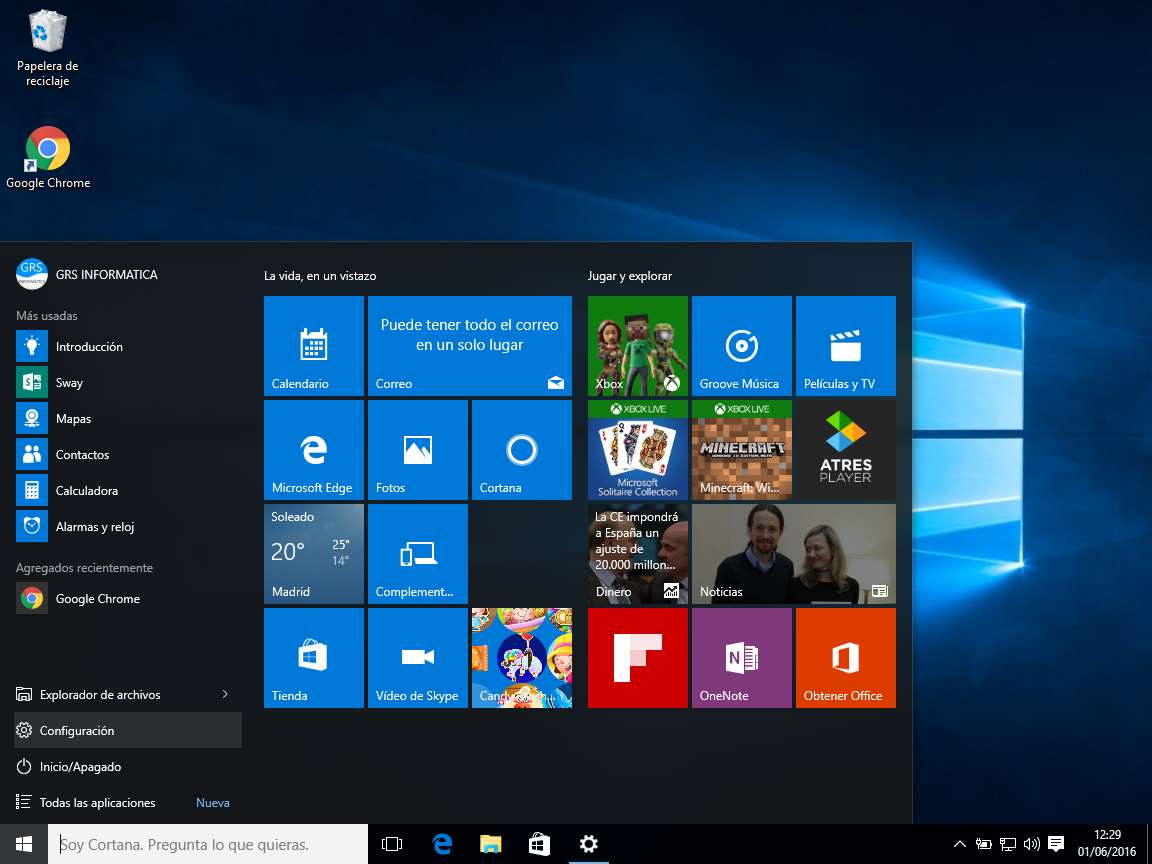Viewport: 1152px width, 864px height.
Task: Open Calculadora from most used list
Action: (x=128, y=490)
